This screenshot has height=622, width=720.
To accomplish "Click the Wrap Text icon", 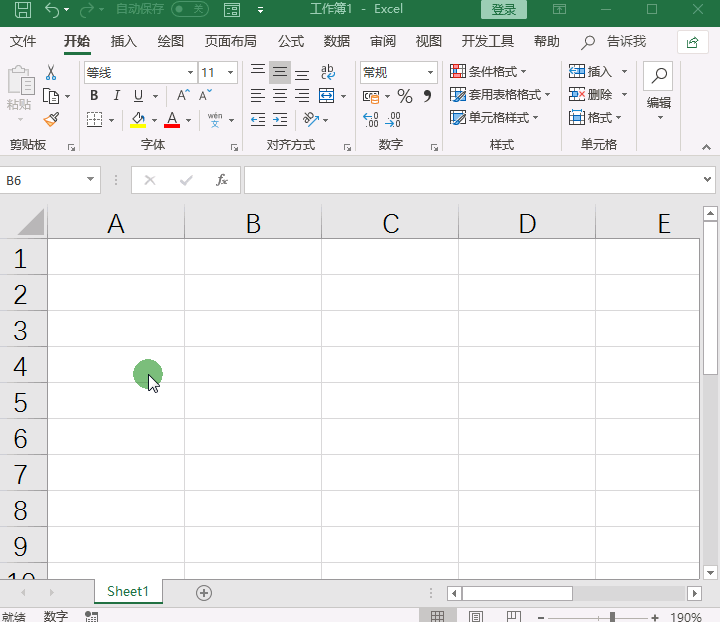I will click(327, 73).
